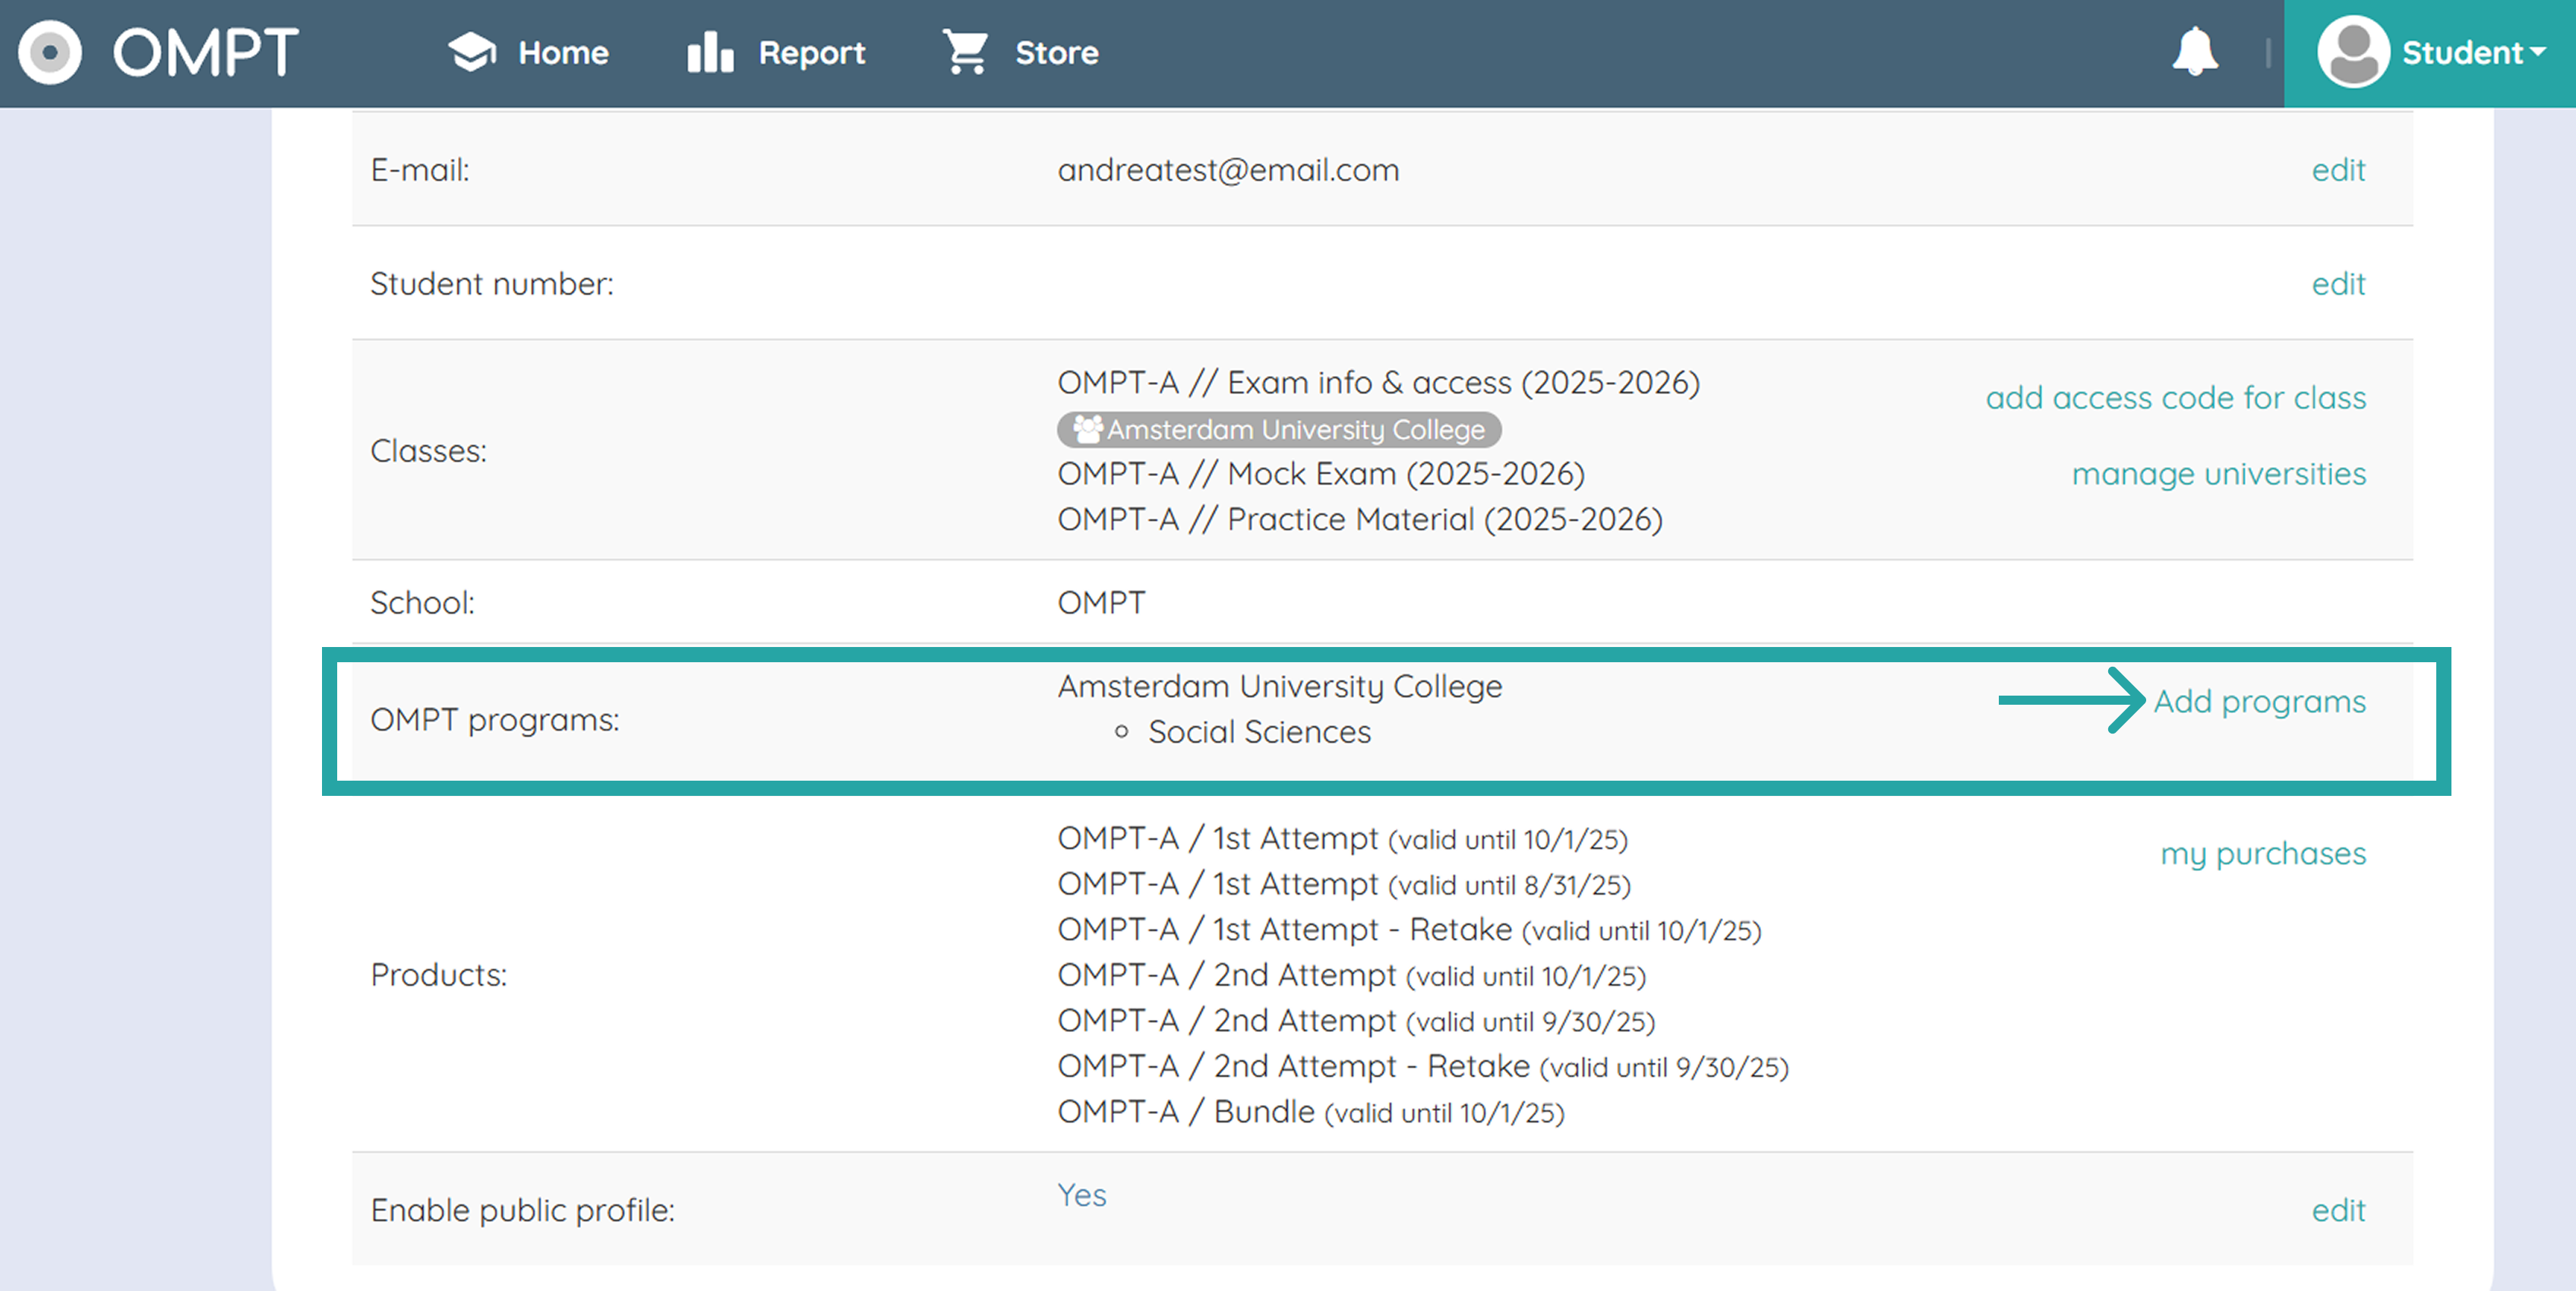Click the OMPT circular logo icon

(50, 52)
